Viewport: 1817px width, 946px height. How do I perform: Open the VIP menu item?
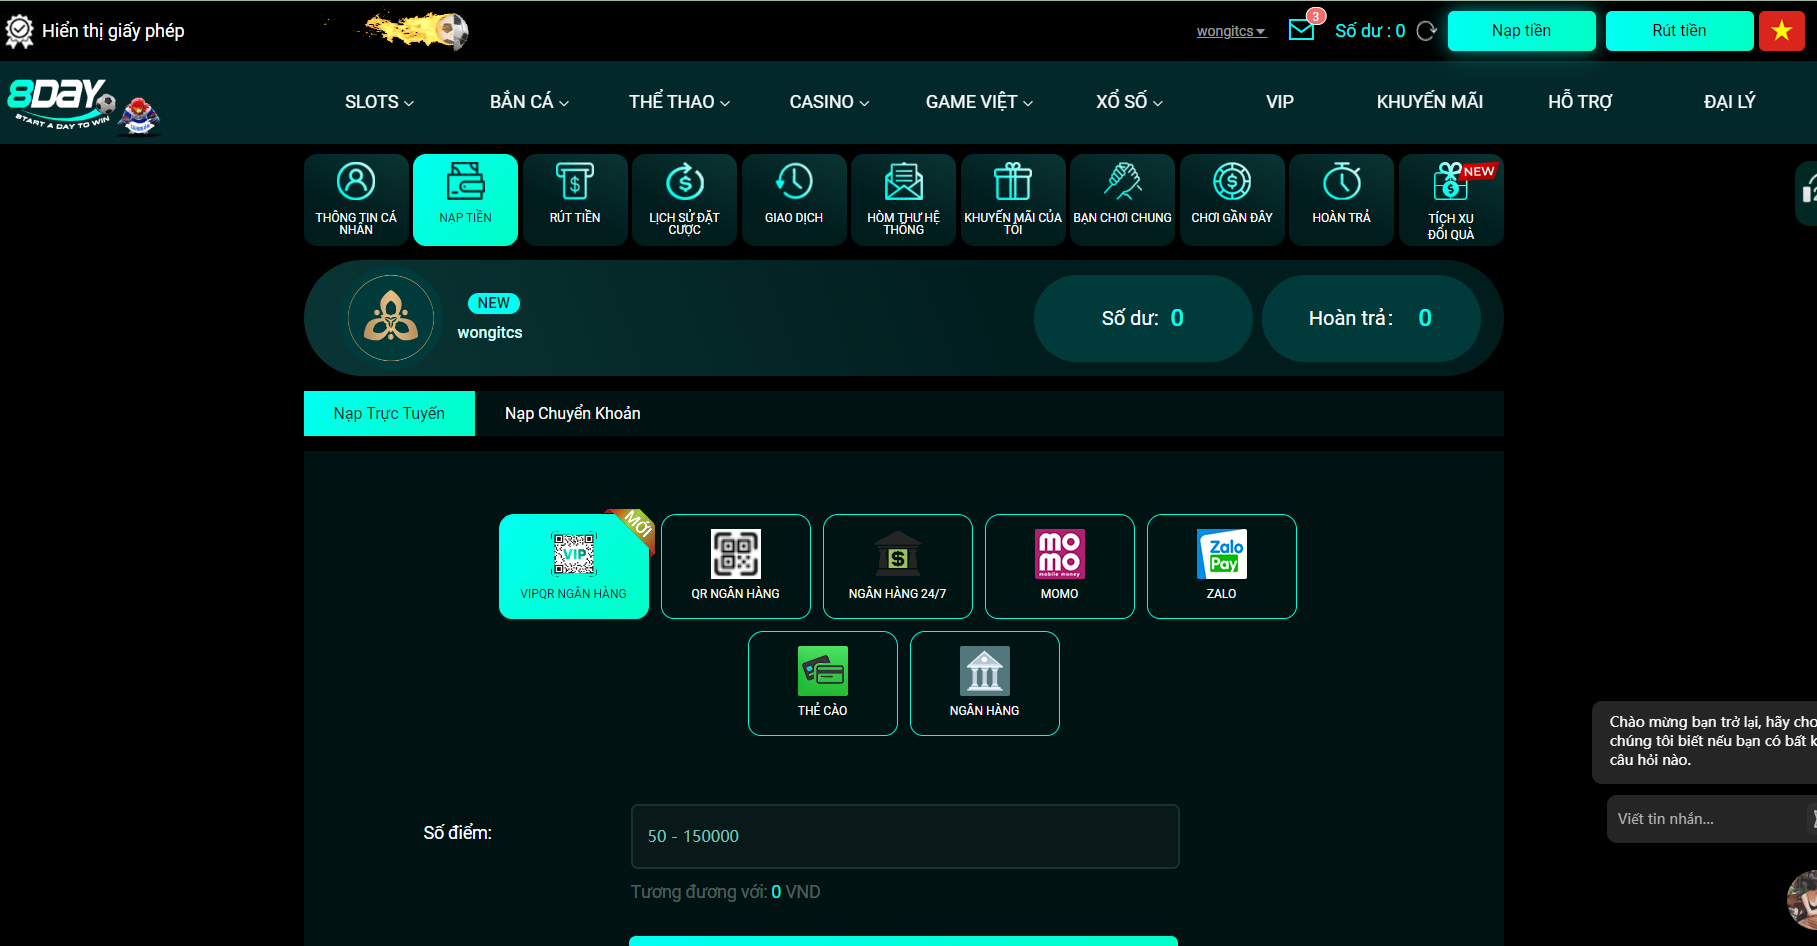click(x=1280, y=102)
